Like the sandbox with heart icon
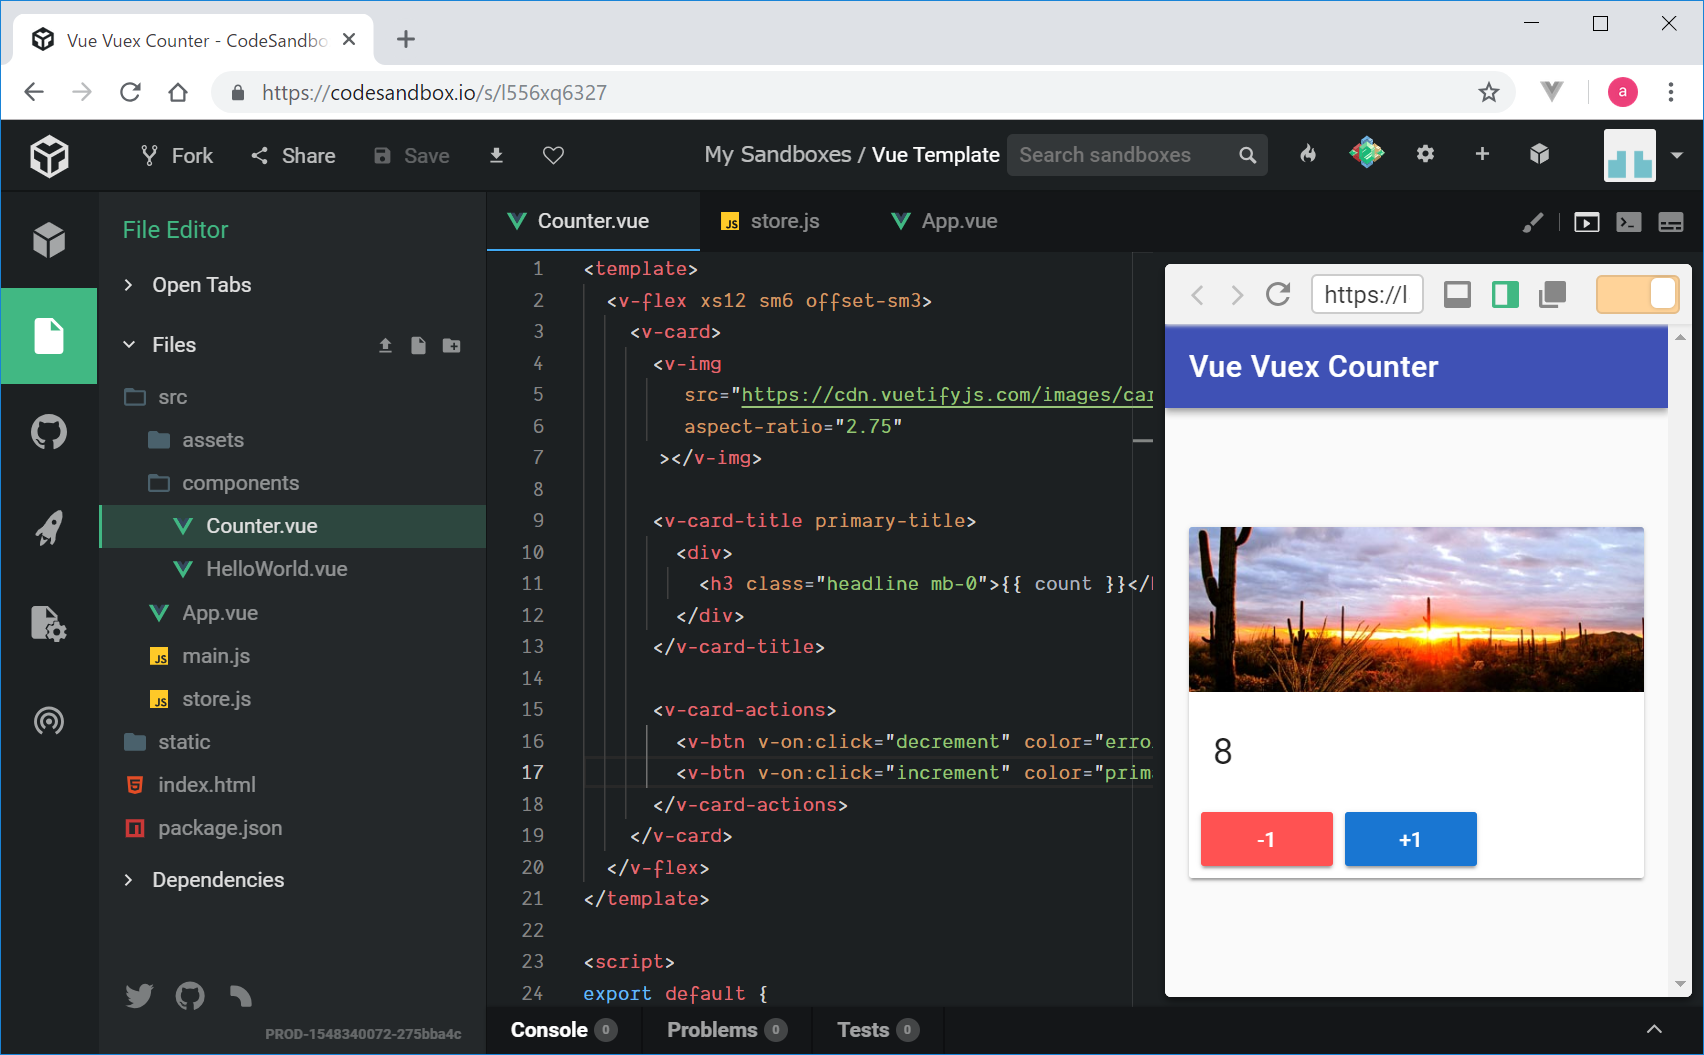This screenshot has width=1704, height=1055. pyautogui.click(x=553, y=155)
